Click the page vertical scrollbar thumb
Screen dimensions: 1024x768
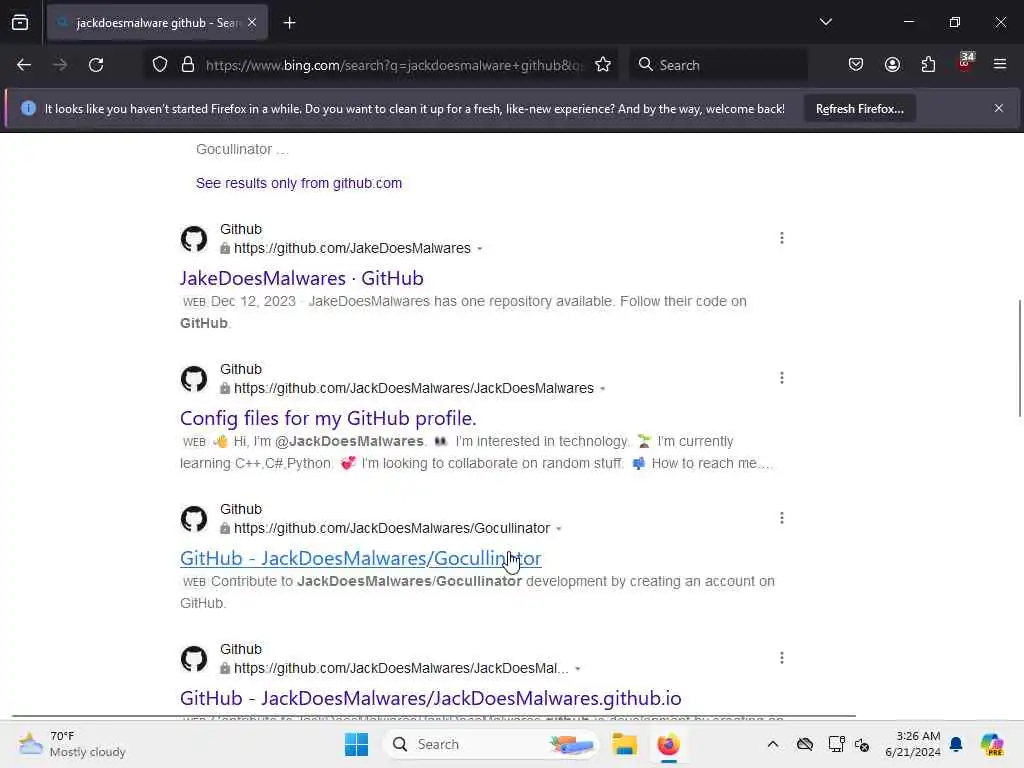(x=1019, y=357)
